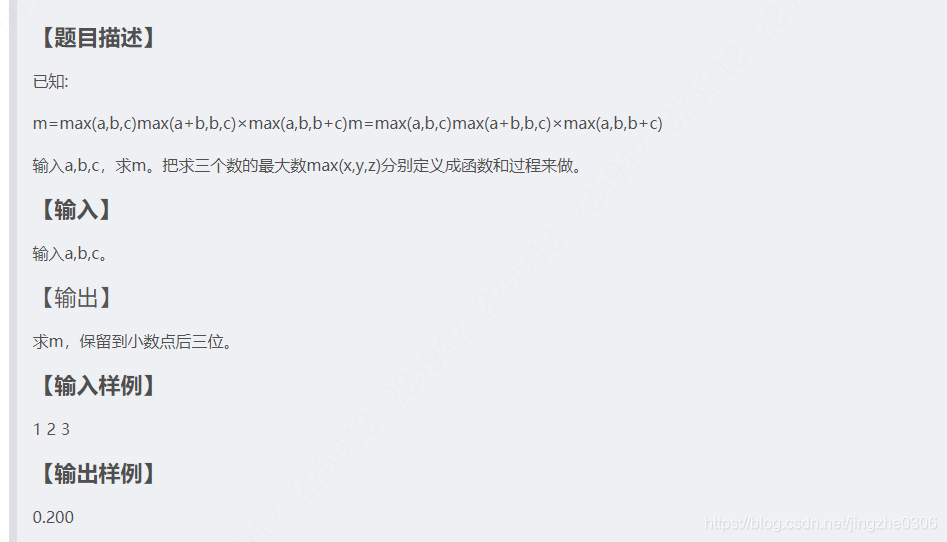Click the 已知: text line
947x542 pixels.
click(51, 82)
